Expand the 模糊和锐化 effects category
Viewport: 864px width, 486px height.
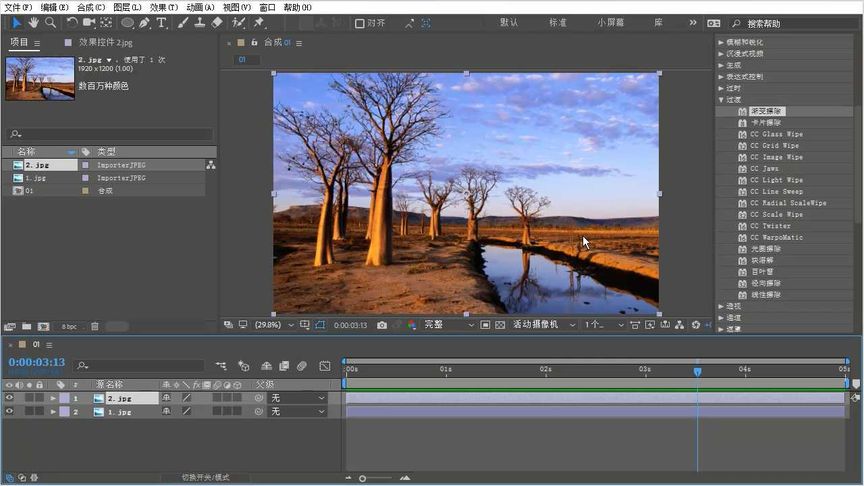(744, 42)
